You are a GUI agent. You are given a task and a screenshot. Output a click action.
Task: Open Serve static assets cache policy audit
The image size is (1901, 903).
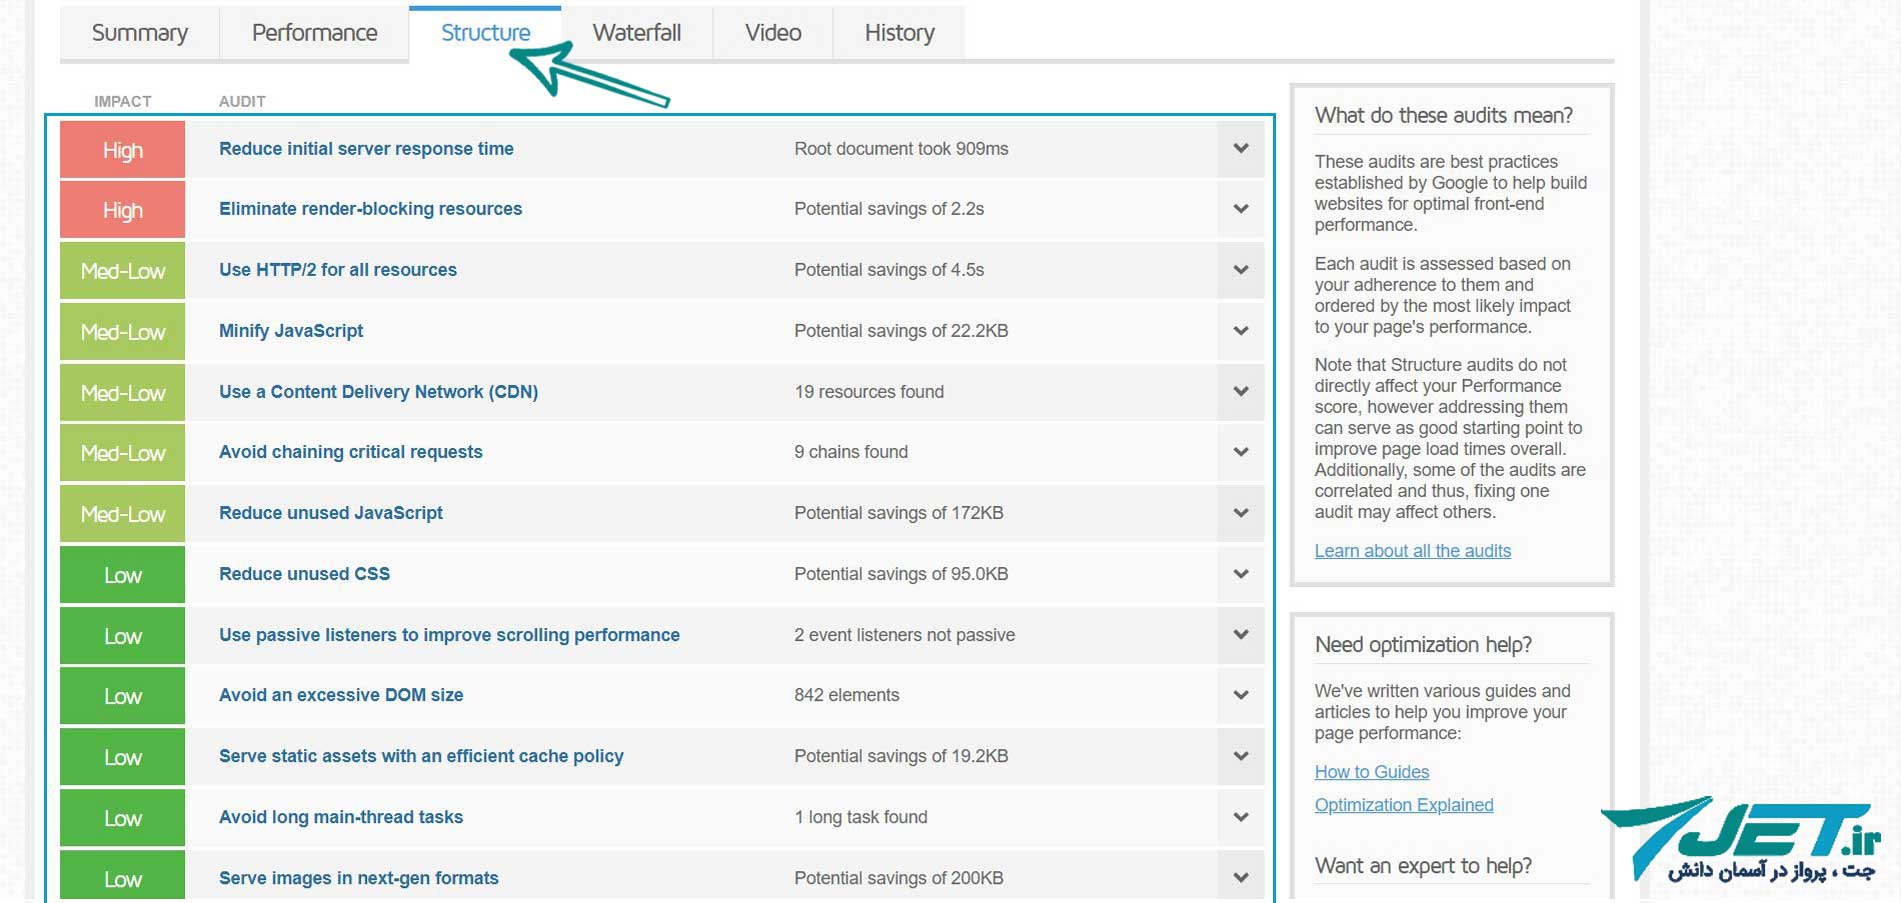pyautogui.click(x=421, y=756)
